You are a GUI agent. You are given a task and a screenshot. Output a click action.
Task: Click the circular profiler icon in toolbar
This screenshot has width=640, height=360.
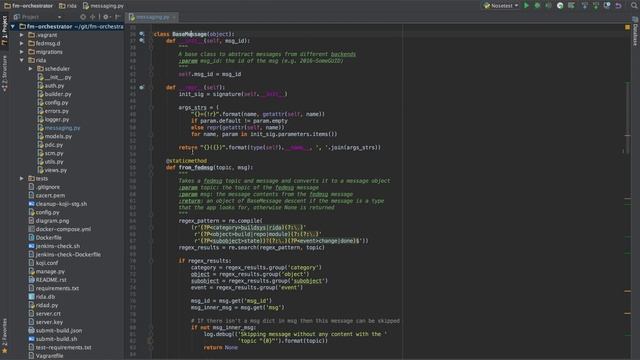pyautogui.click(x=560, y=6)
